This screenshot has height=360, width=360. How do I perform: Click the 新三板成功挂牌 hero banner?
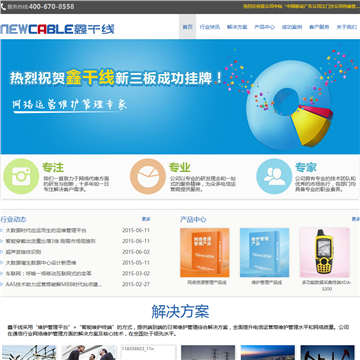click(180, 97)
